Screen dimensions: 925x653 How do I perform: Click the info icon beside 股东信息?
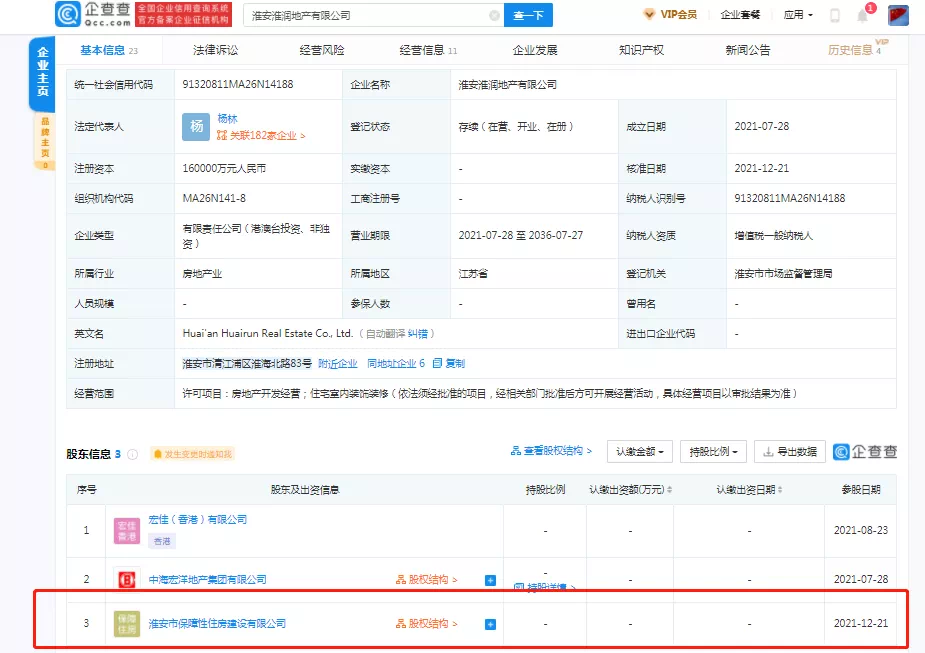pos(133,453)
